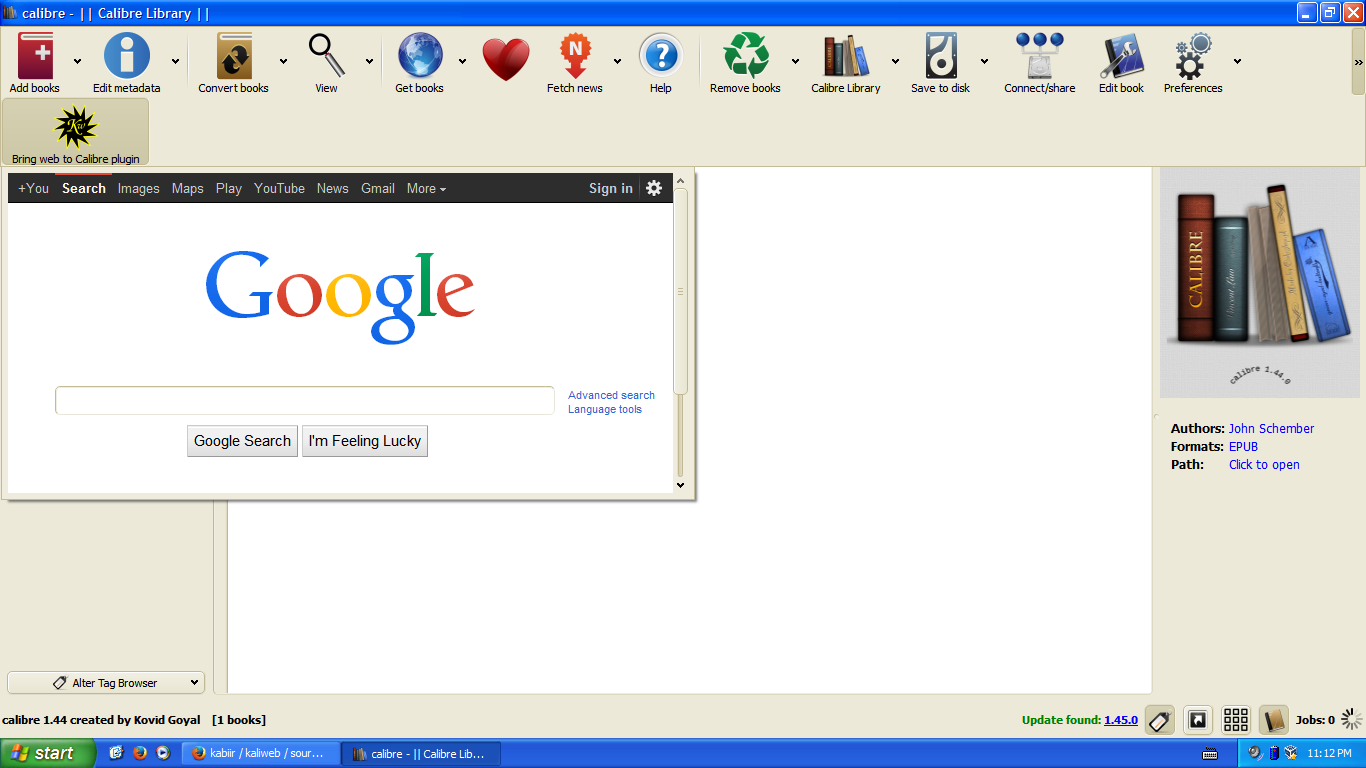Open News in the Google bar
Image resolution: width=1366 pixels, height=768 pixels.
333,188
